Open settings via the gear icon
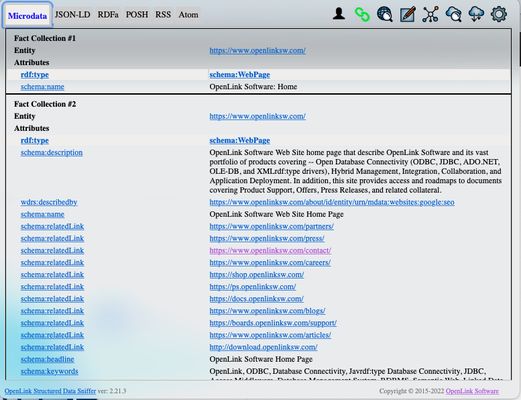 pyautogui.click(x=499, y=15)
